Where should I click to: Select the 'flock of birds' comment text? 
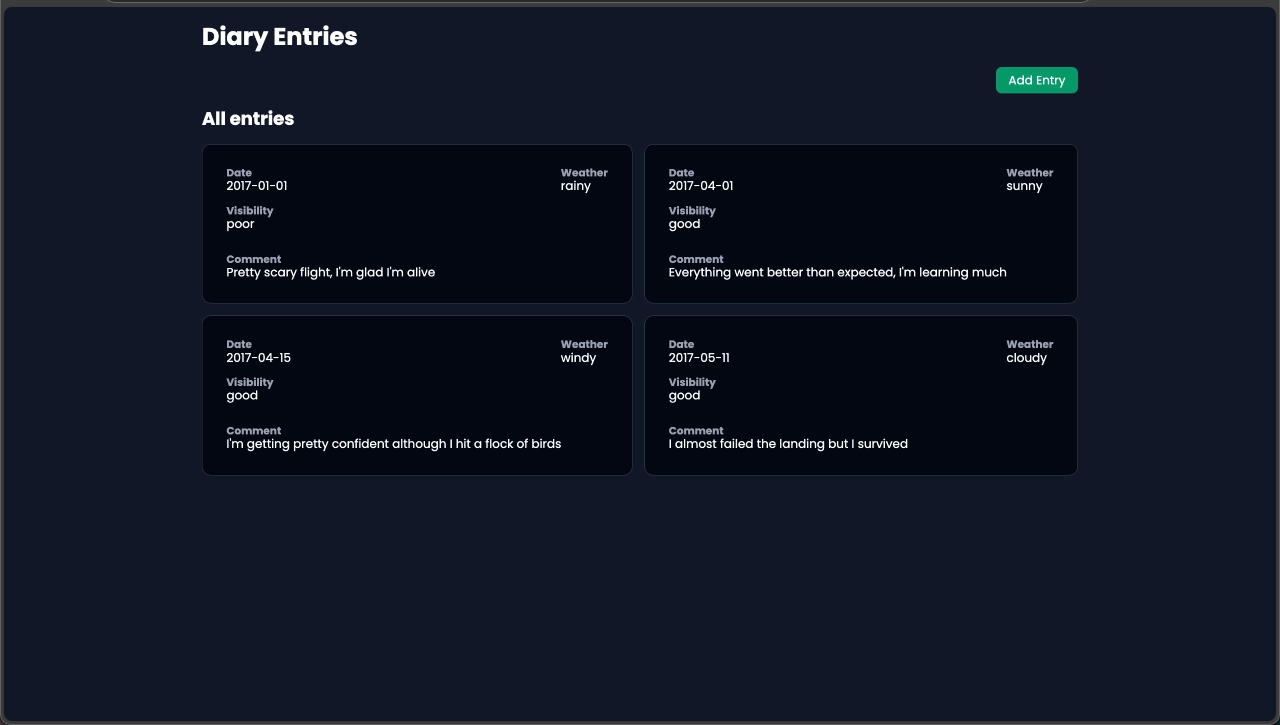point(393,444)
